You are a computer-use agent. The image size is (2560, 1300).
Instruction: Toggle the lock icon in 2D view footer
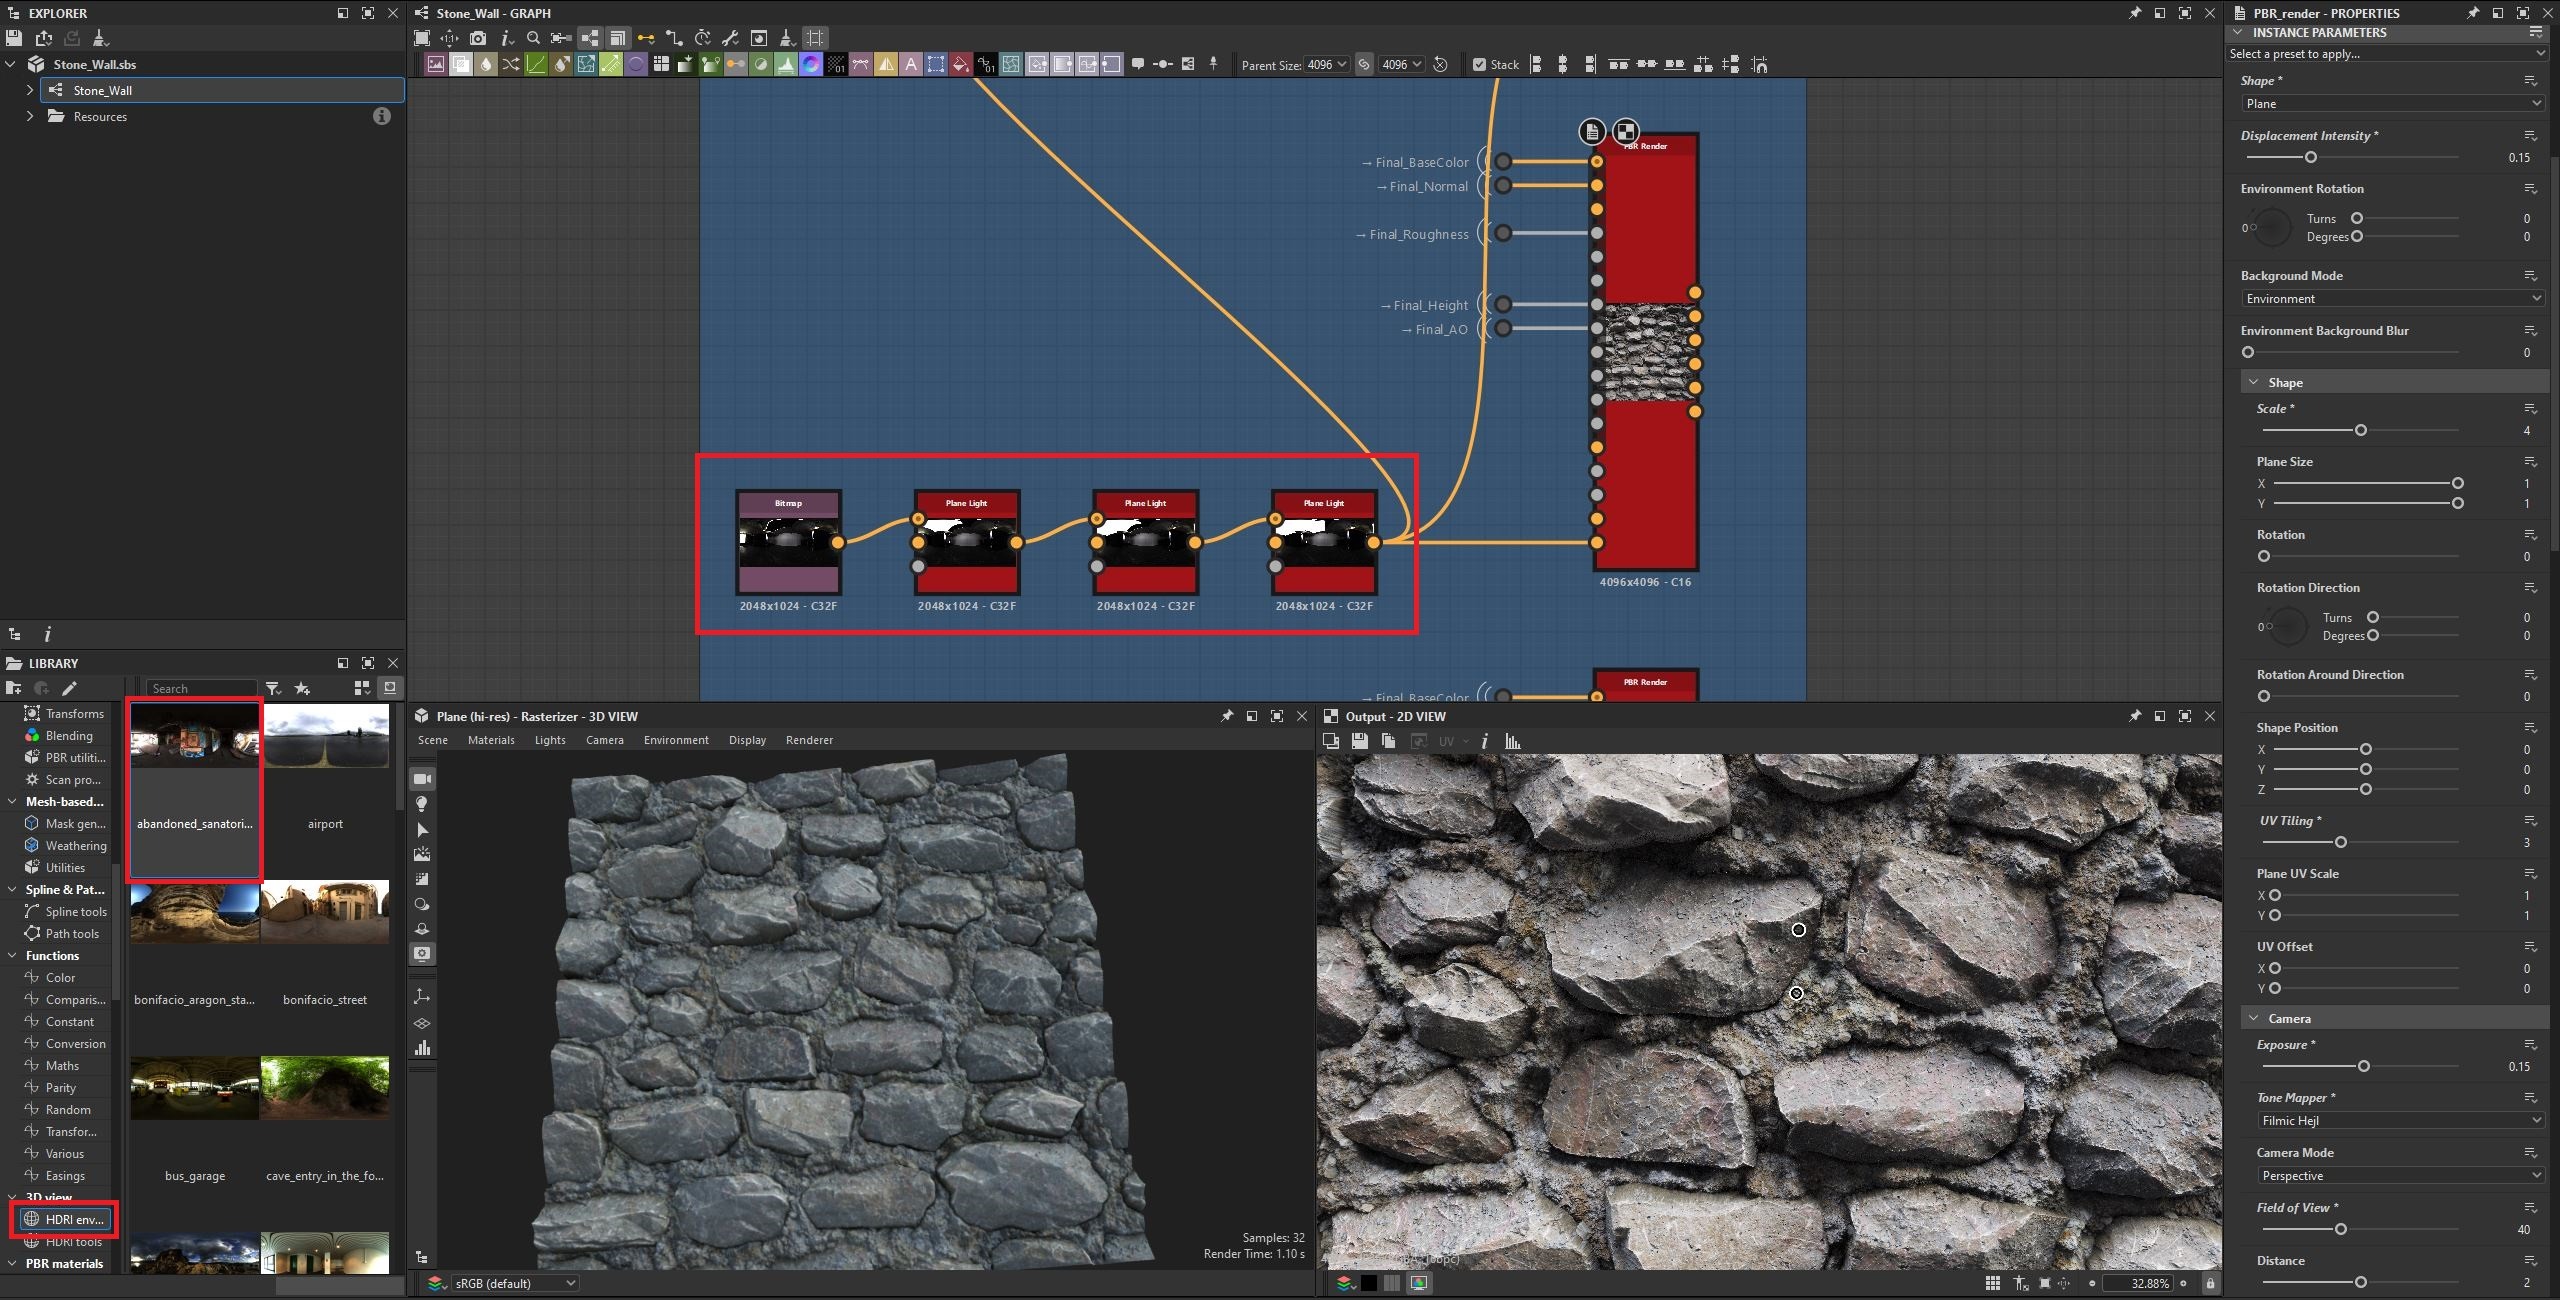(2210, 1283)
